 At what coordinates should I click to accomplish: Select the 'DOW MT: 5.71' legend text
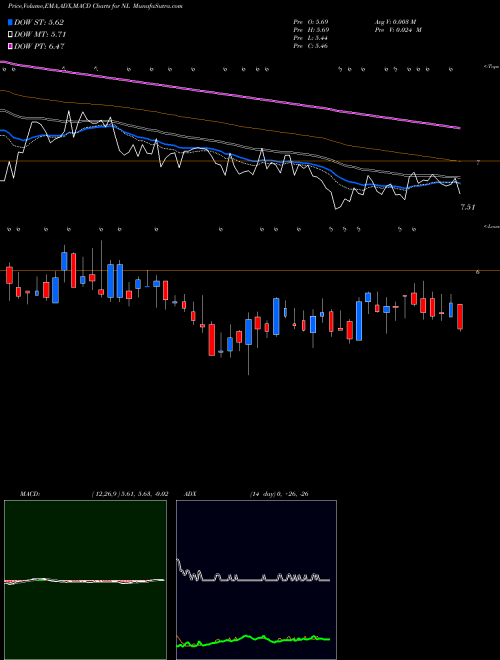[x=40, y=34]
